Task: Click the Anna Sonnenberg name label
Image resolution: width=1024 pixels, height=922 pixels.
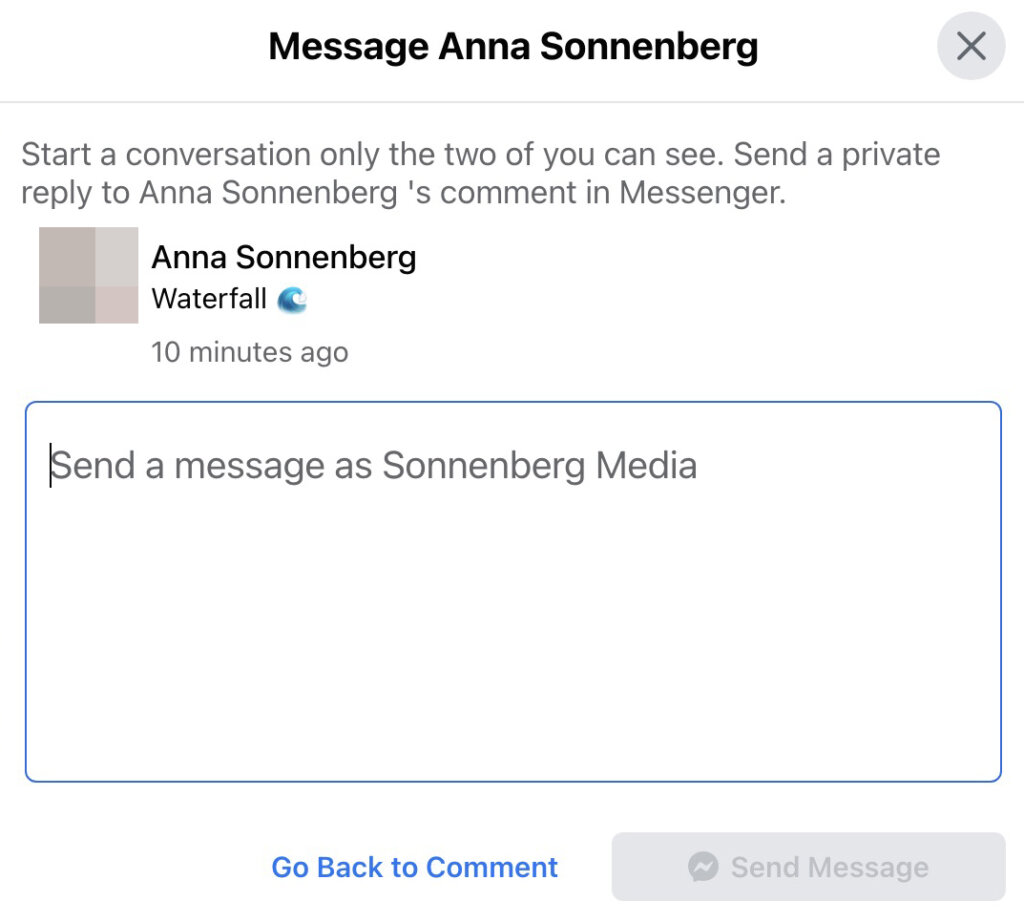Action: coord(283,257)
